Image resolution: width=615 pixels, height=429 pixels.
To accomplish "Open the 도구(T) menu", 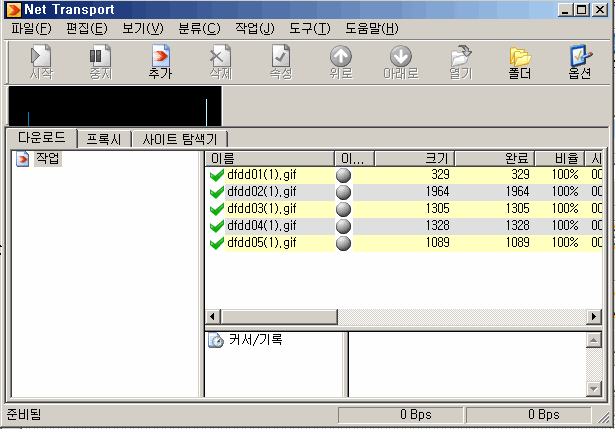I will 310,28.
